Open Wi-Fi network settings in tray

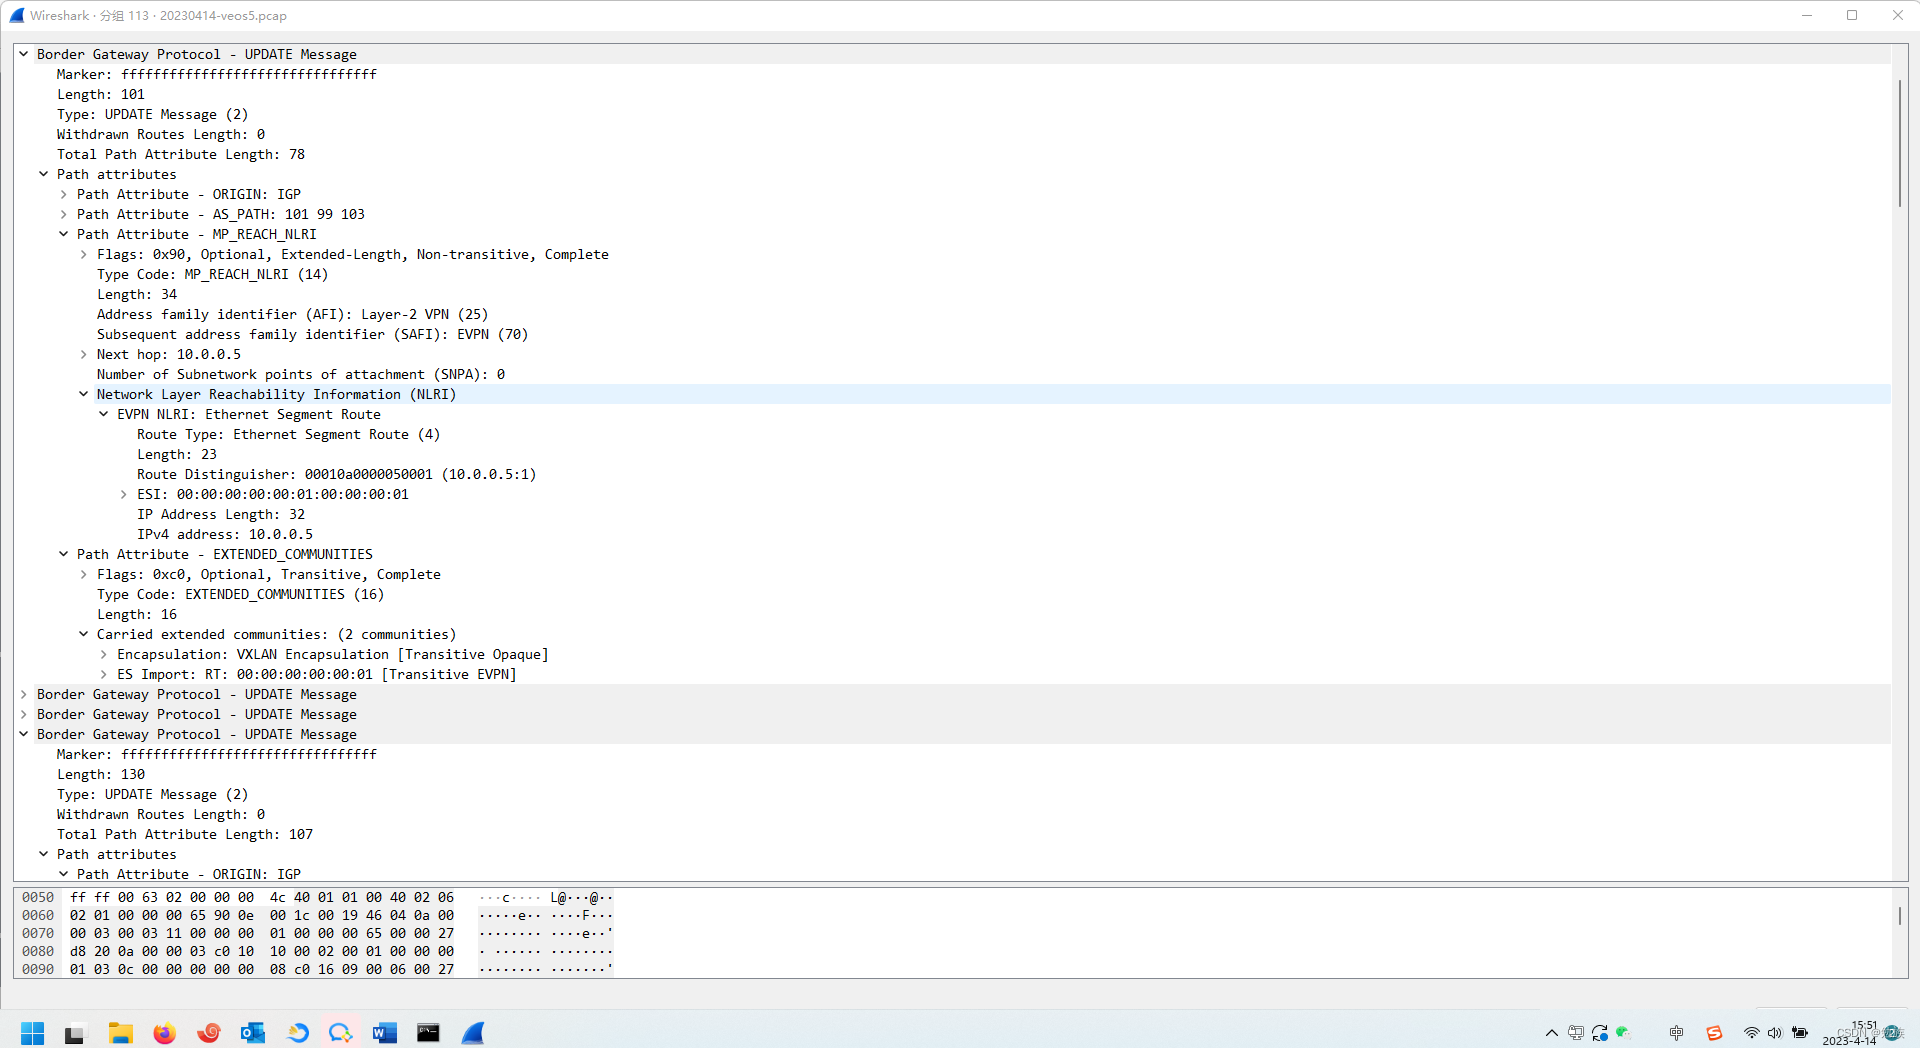pos(1751,1033)
